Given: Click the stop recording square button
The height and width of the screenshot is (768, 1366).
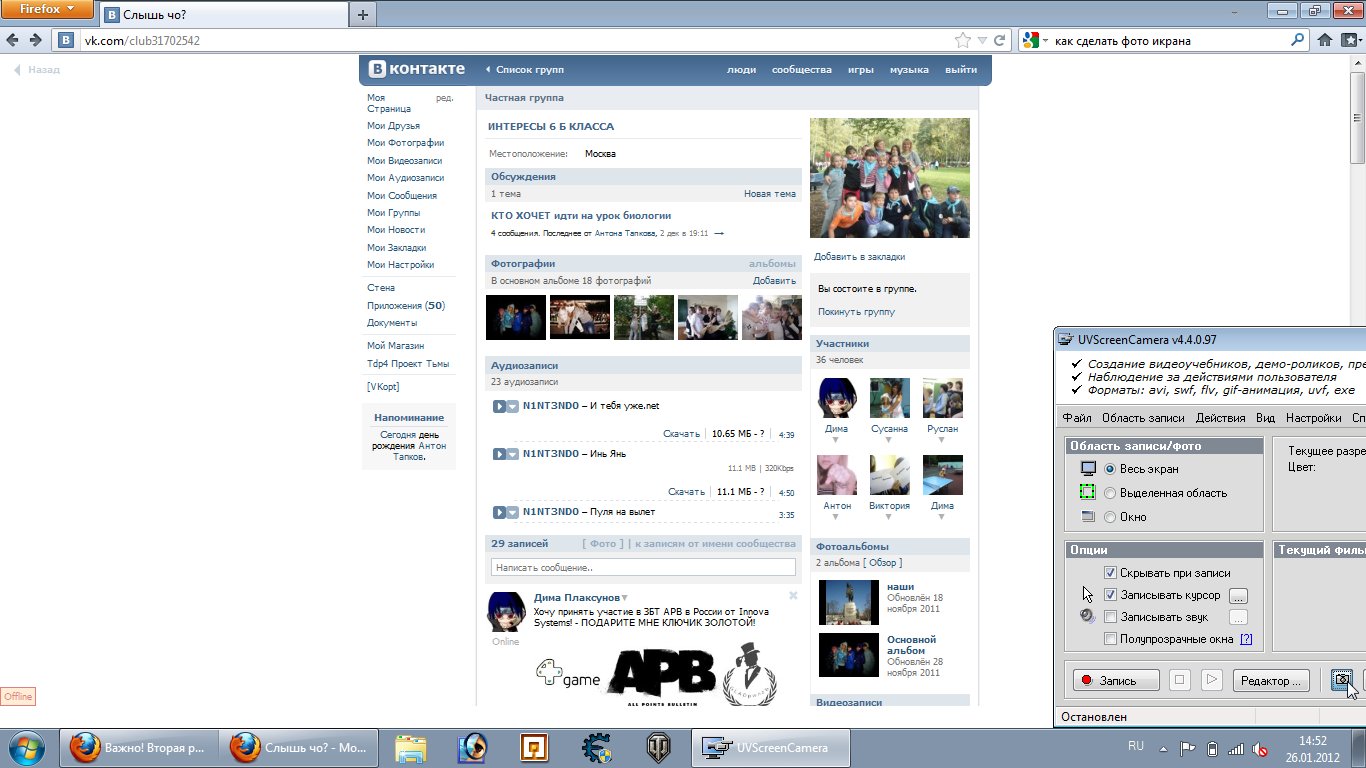Looking at the screenshot, I should tap(1180, 680).
